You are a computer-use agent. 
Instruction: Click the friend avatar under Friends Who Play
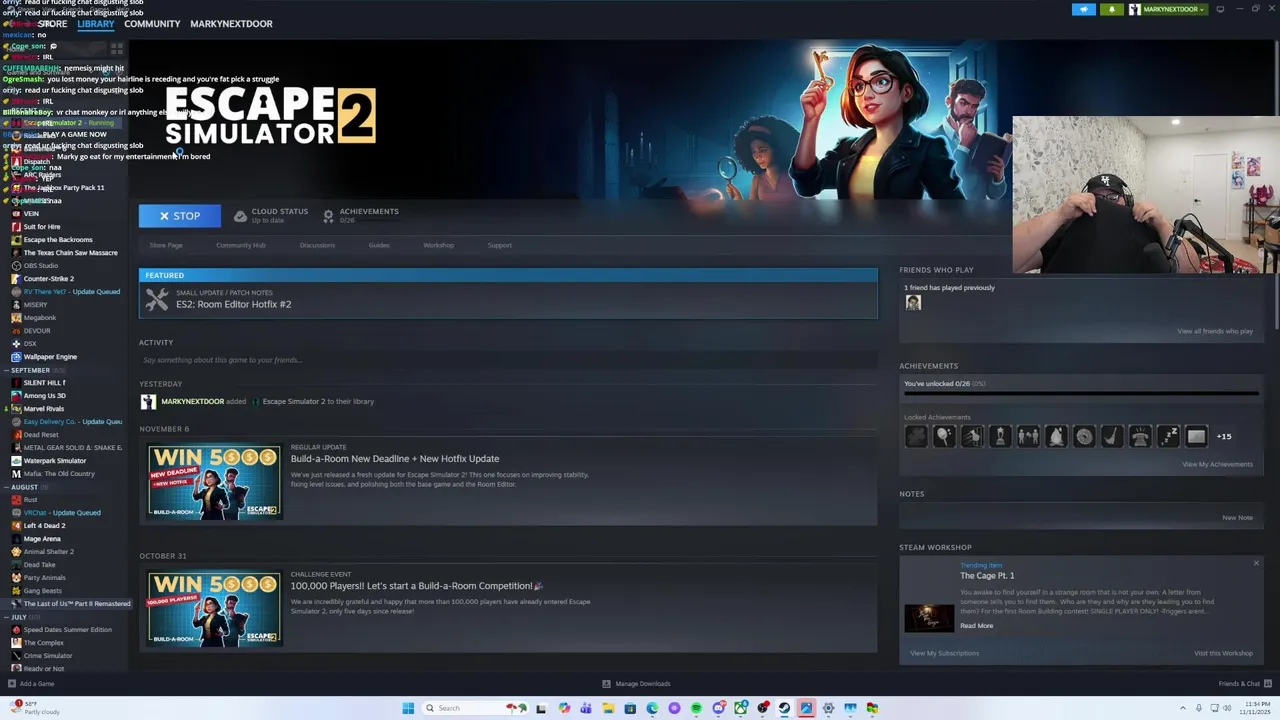(913, 303)
